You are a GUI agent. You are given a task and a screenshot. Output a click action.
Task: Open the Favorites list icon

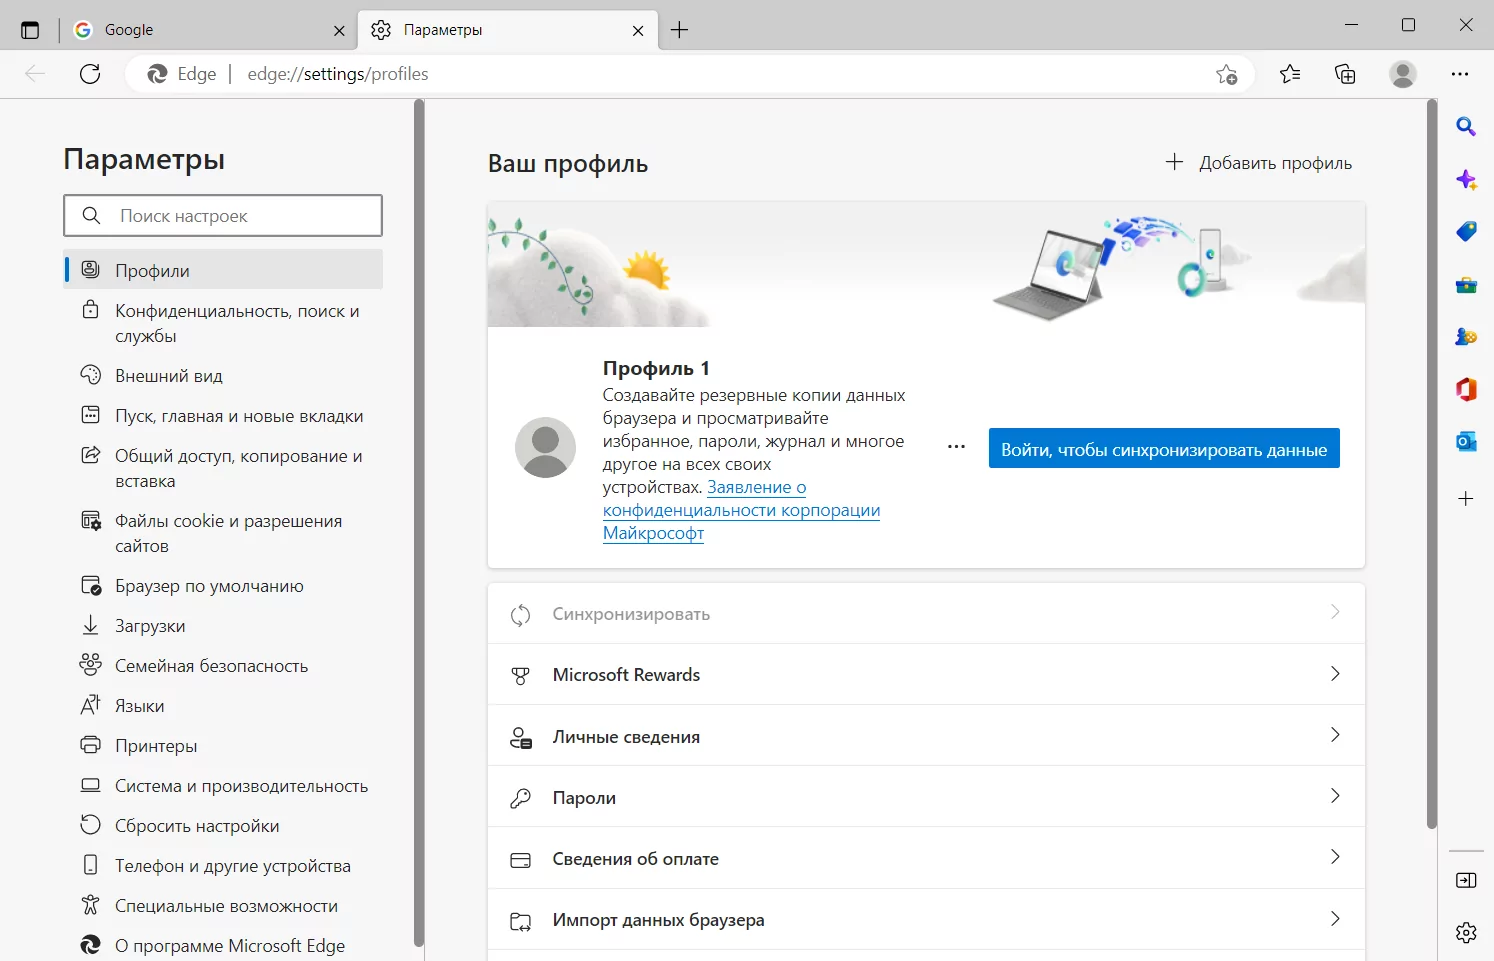[x=1290, y=74]
